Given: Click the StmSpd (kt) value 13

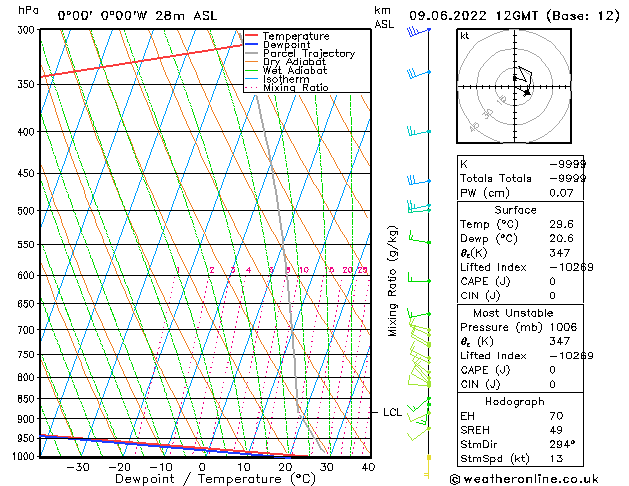Looking at the screenshot, I should [x=556, y=459].
